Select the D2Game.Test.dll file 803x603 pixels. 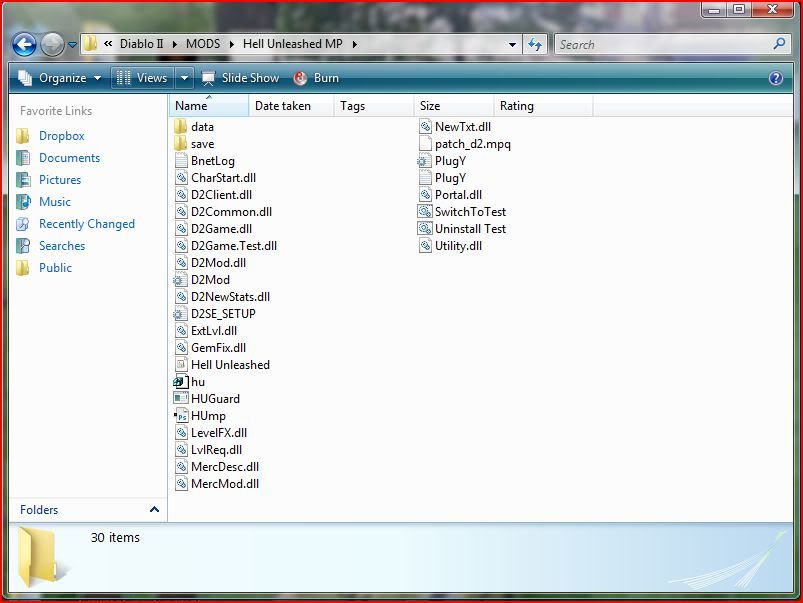click(226, 246)
